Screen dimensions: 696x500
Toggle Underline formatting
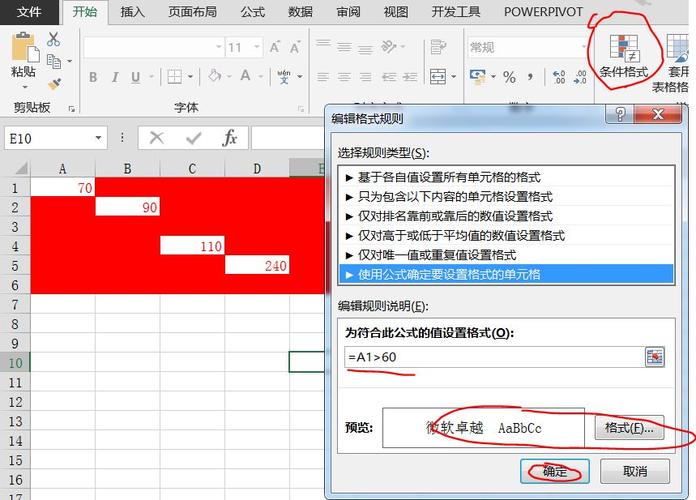coord(135,77)
